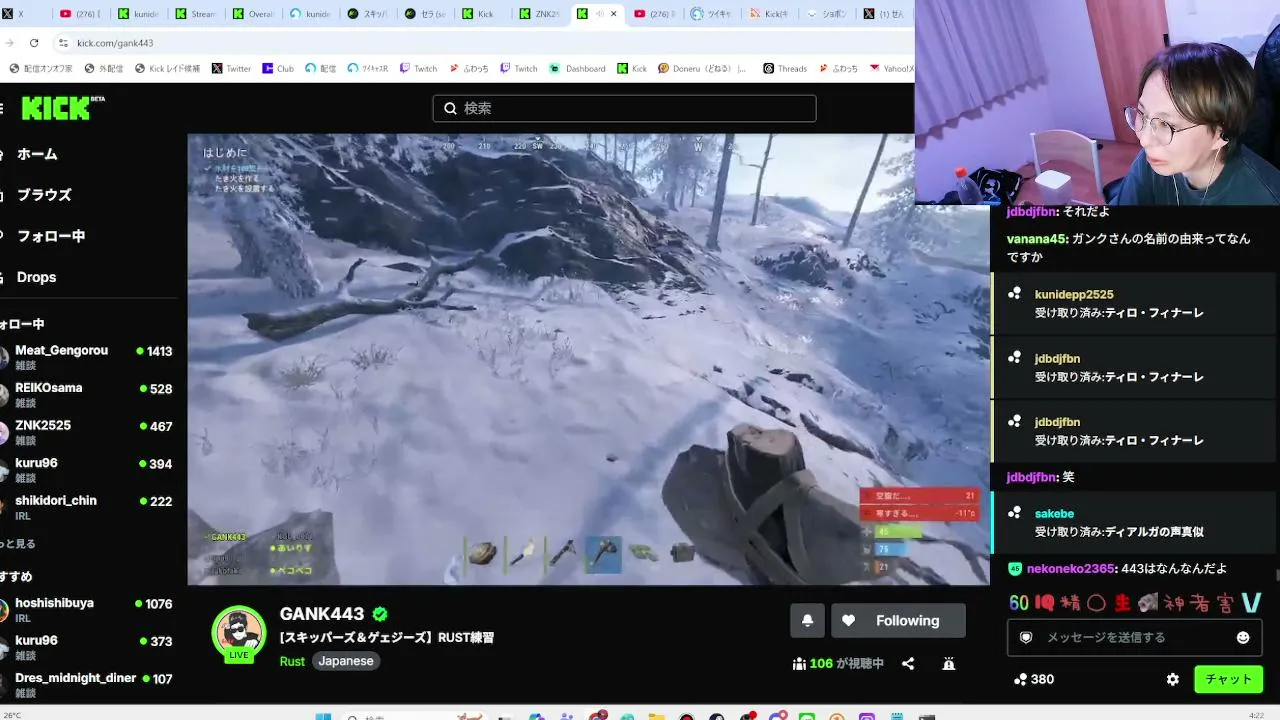Screen dimensions: 1280x720
Task: Open the Dashboard bookmark
Action: click(578, 69)
